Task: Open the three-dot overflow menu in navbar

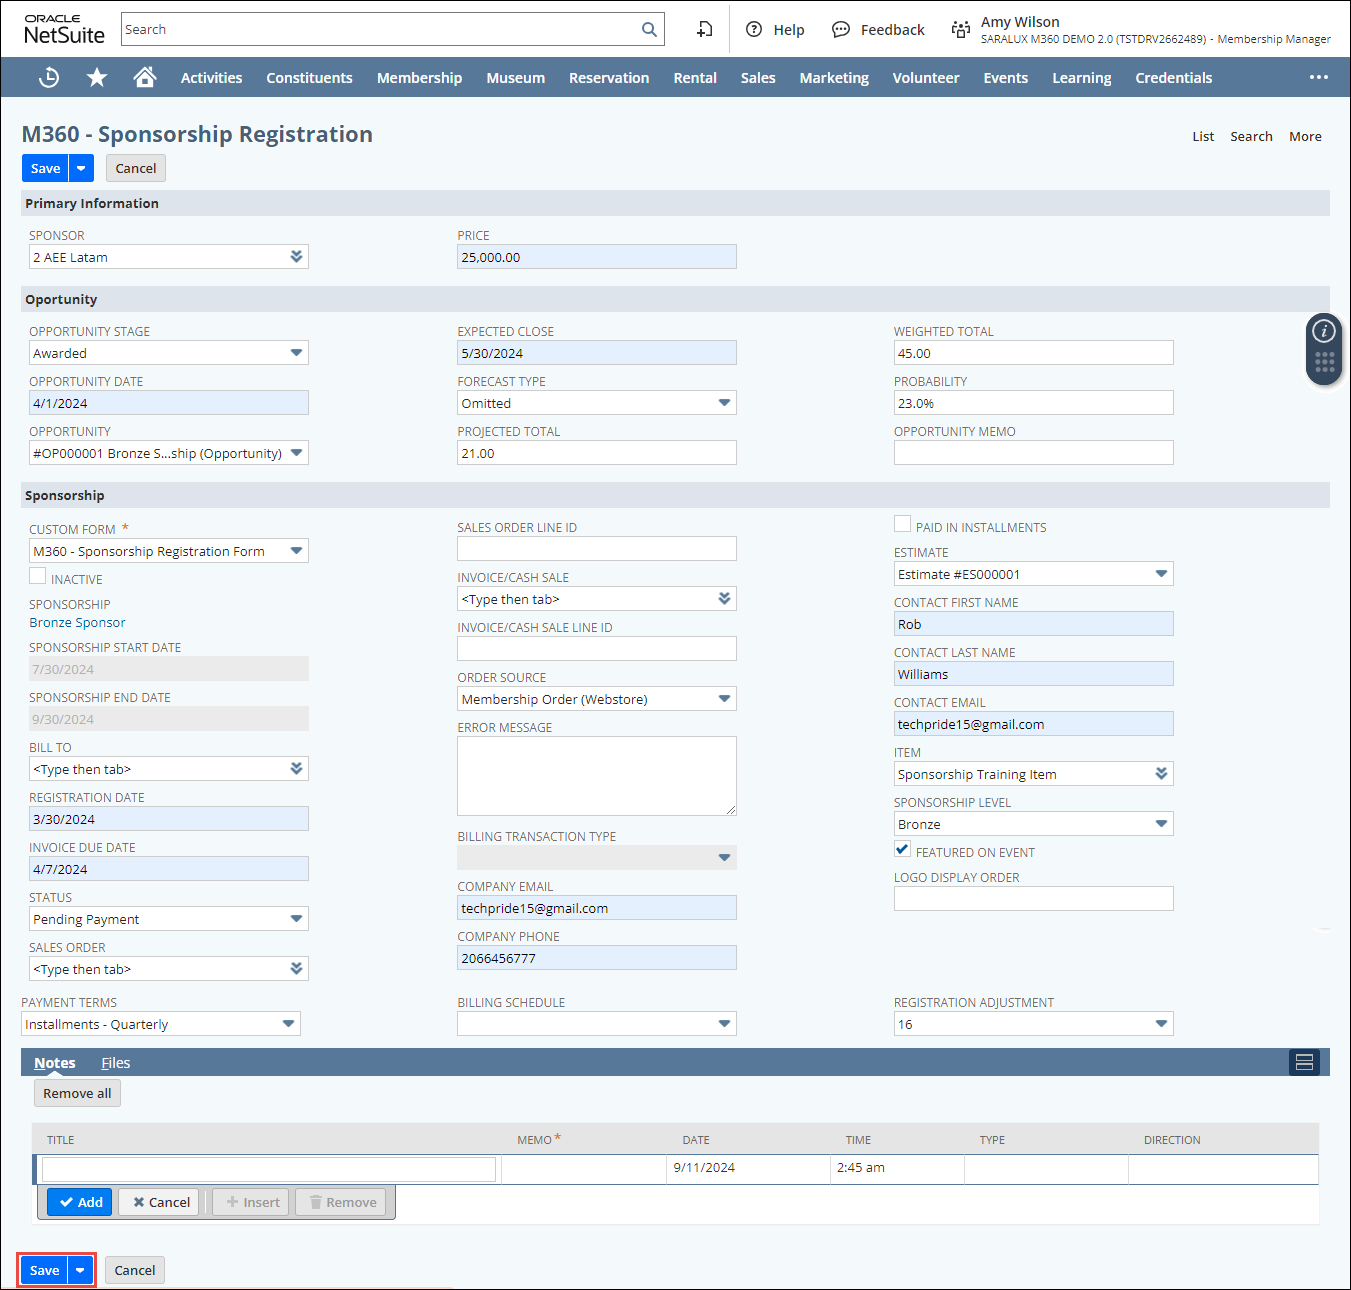Action: [x=1319, y=78]
